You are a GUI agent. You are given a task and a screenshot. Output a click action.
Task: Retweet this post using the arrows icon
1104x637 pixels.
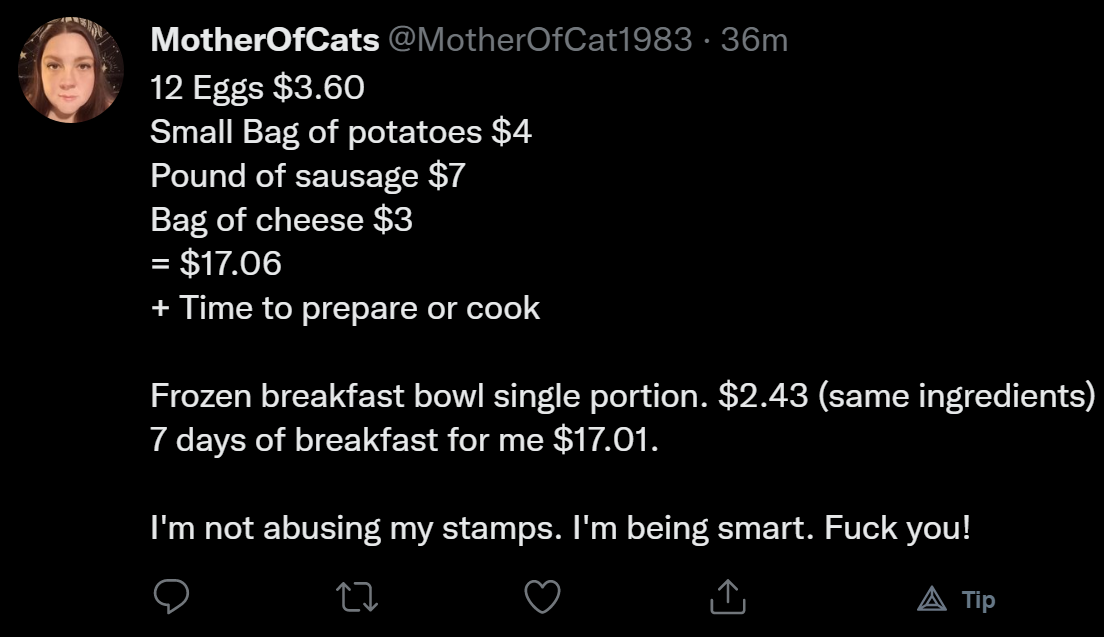(357, 597)
